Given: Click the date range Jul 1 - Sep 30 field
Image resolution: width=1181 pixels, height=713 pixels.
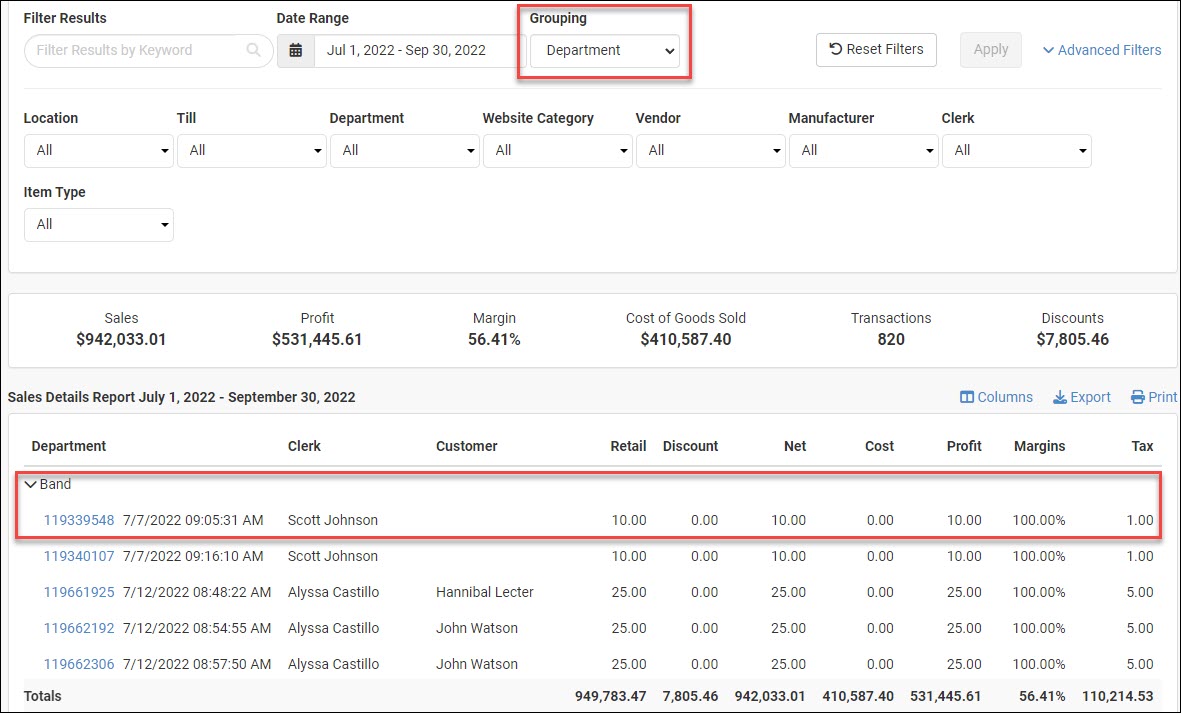Looking at the screenshot, I should (419, 50).
